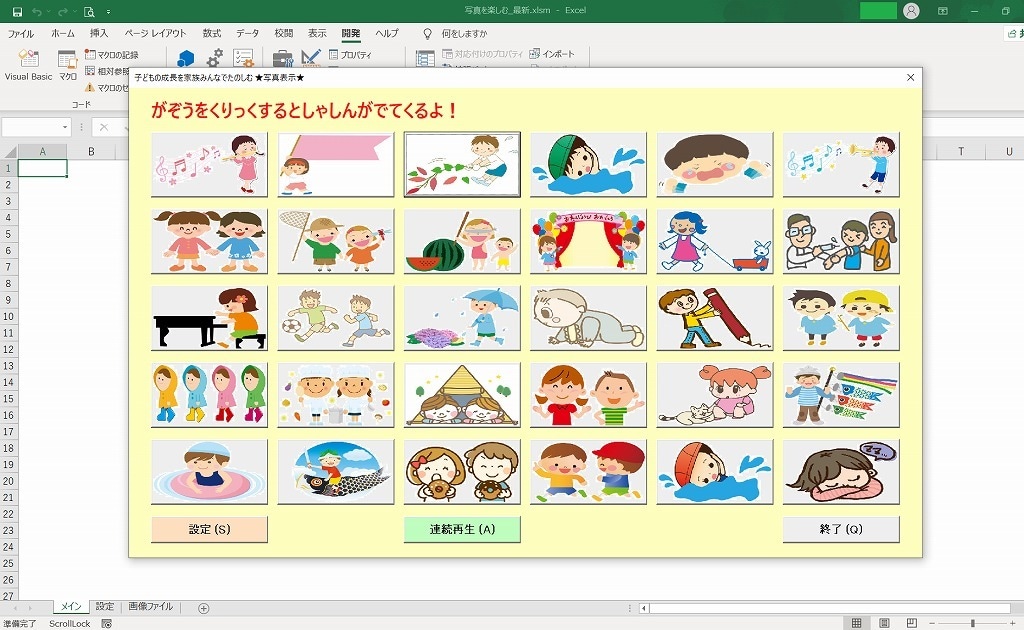Image resolution: width=1024 pixels, height=630 pixels.
Task: Open the 挿入 ribbon tab
Action: click(x=99, y=33)
